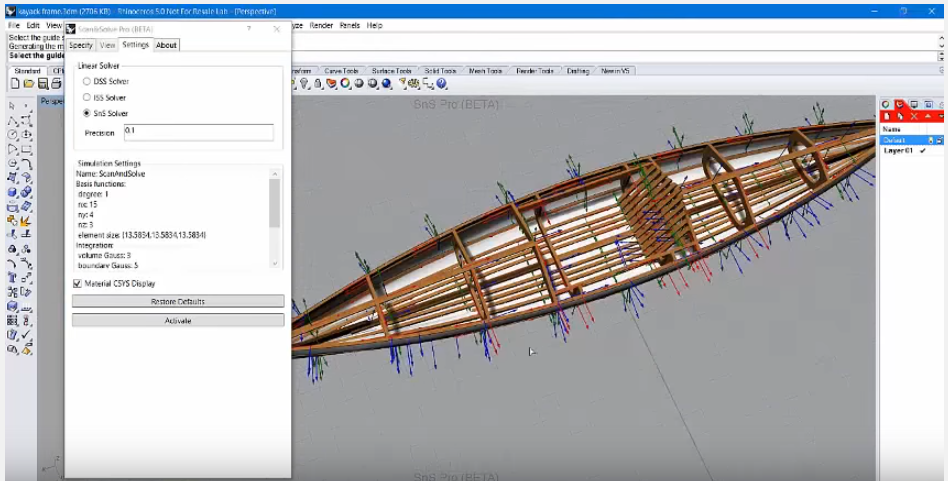
Task: Click the 'element size' line in Simulation Settings
Action: [x=142, y=234]
